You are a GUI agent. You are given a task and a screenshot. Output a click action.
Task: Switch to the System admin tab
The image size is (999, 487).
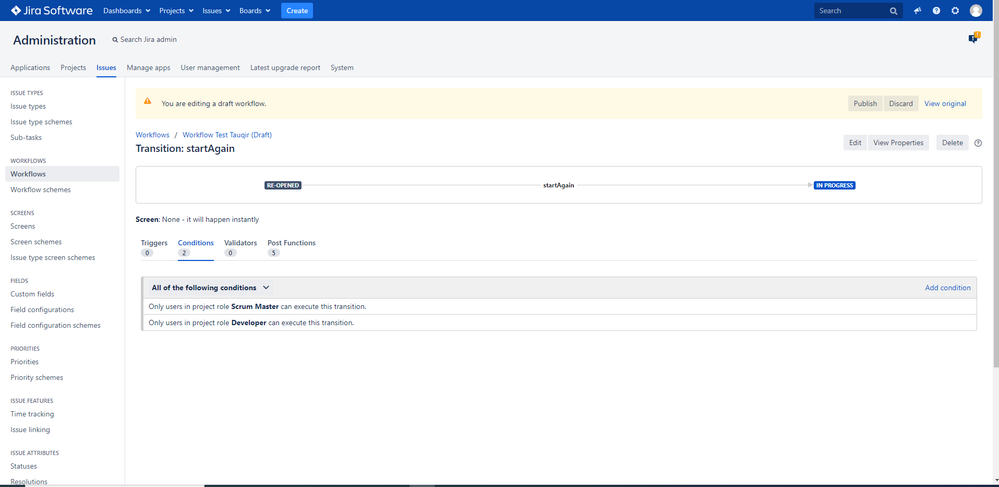342,68
